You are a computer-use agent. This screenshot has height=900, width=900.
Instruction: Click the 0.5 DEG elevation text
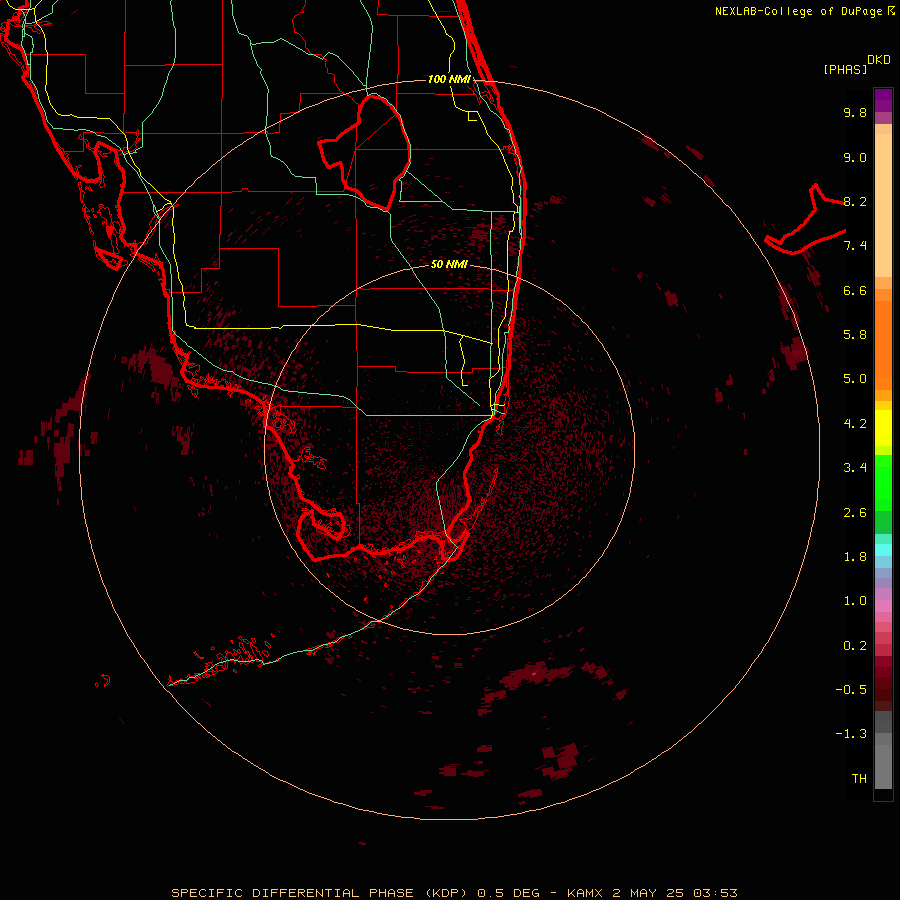pos(509,893)
